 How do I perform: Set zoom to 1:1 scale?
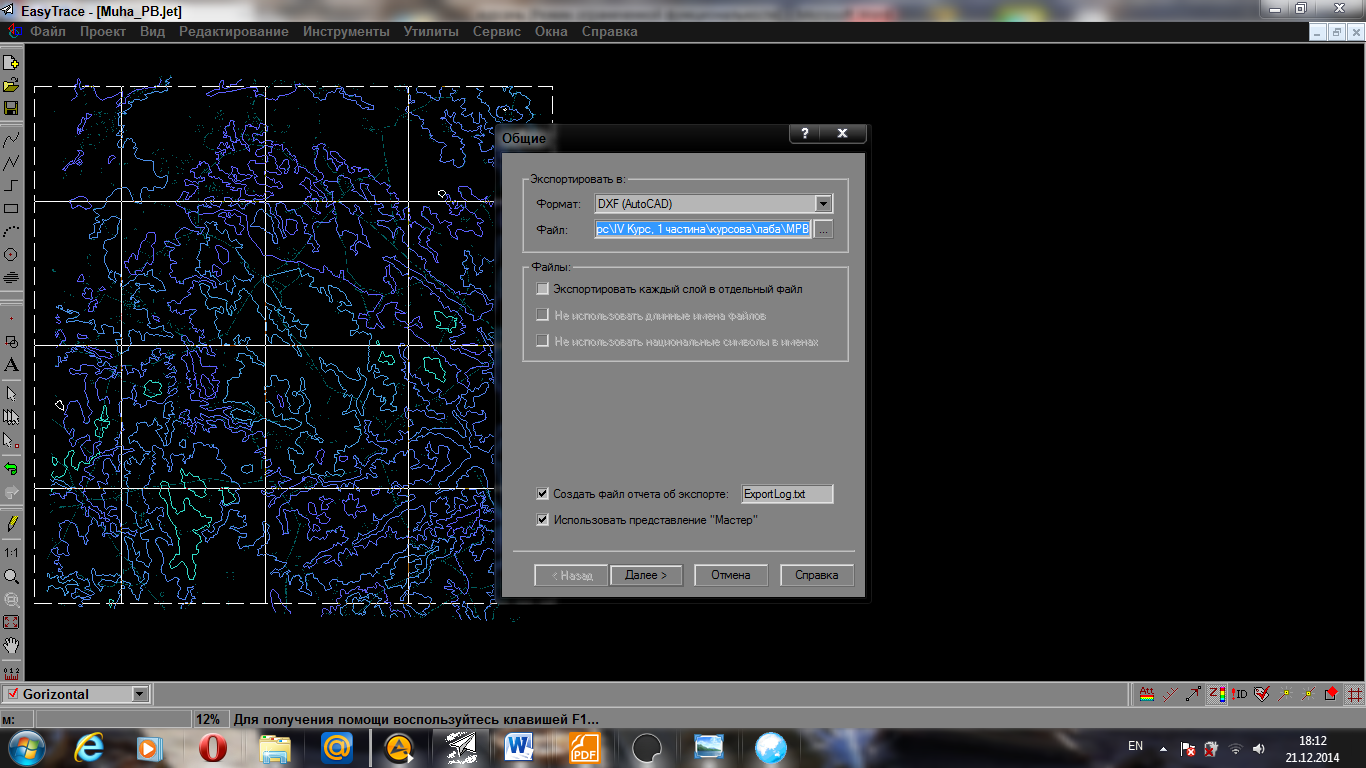11,552
